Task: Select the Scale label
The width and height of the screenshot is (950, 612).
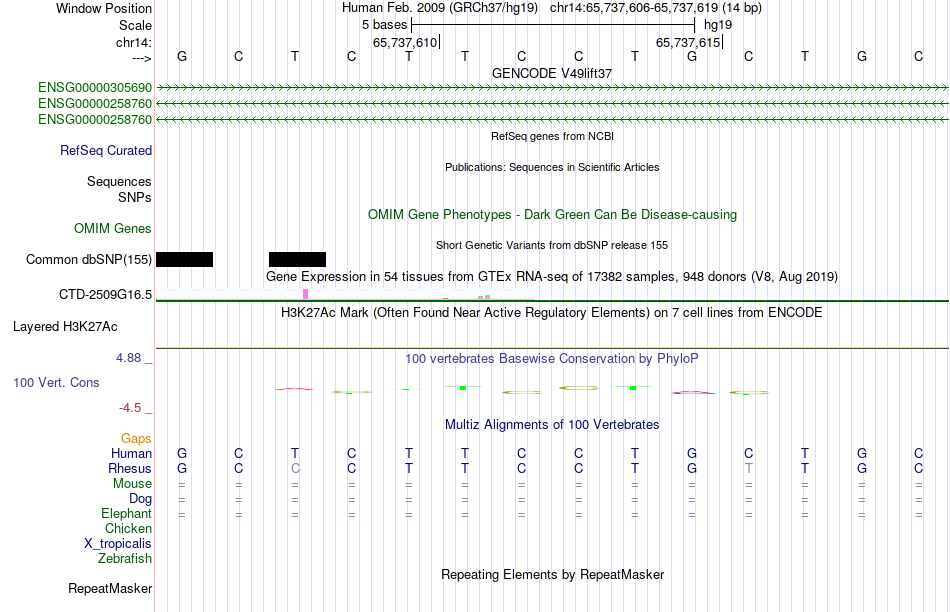Action: coord(136,25)
